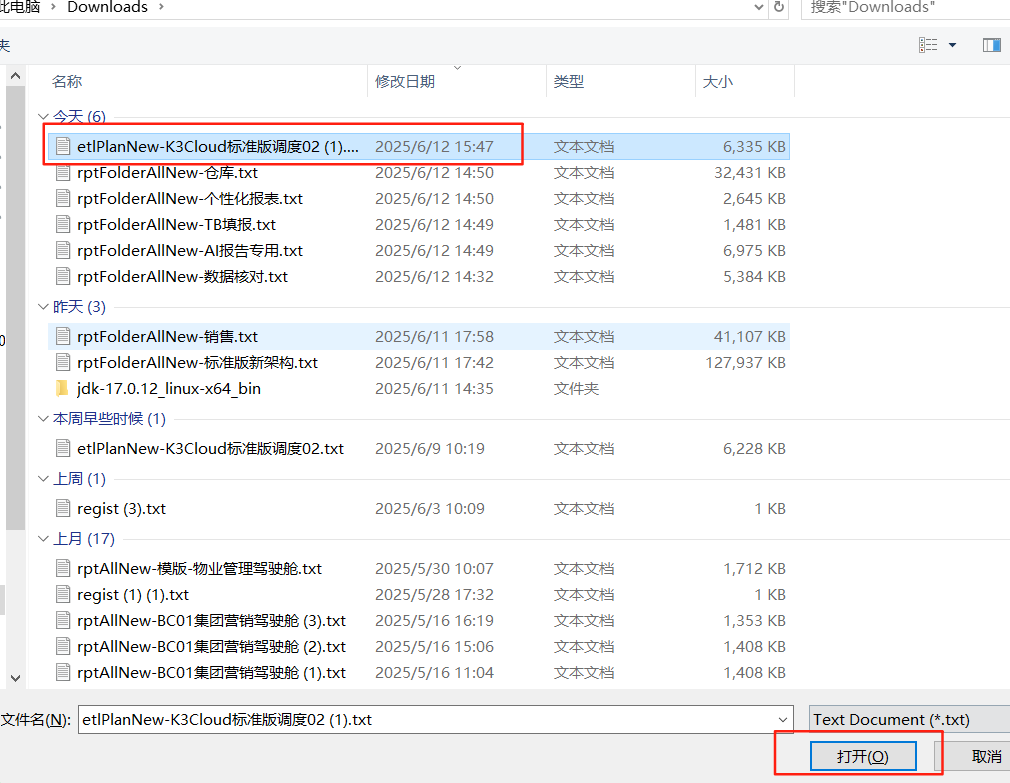Click file icon of rptAllNew-模版-物业管理驾驶舱.txt
The height and width of the screenshot is (783, 1010).
63,568
